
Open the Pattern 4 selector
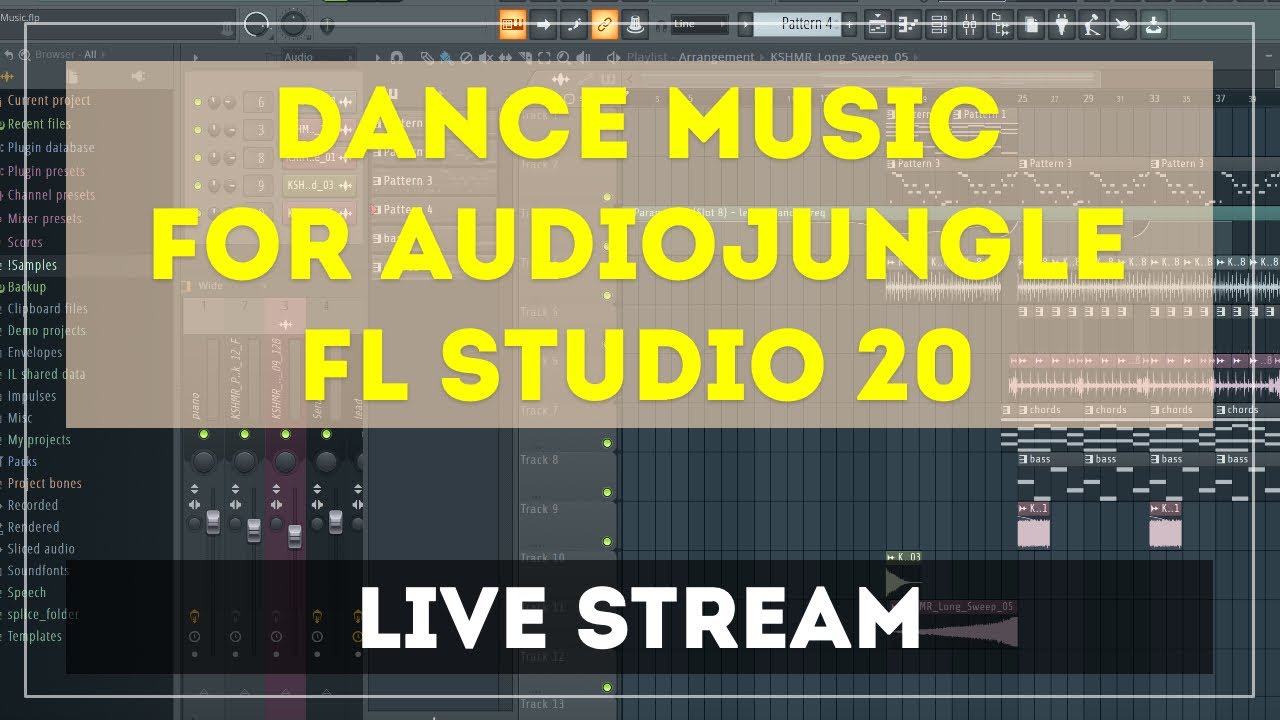pyautogui.click(x=797, y=24)
